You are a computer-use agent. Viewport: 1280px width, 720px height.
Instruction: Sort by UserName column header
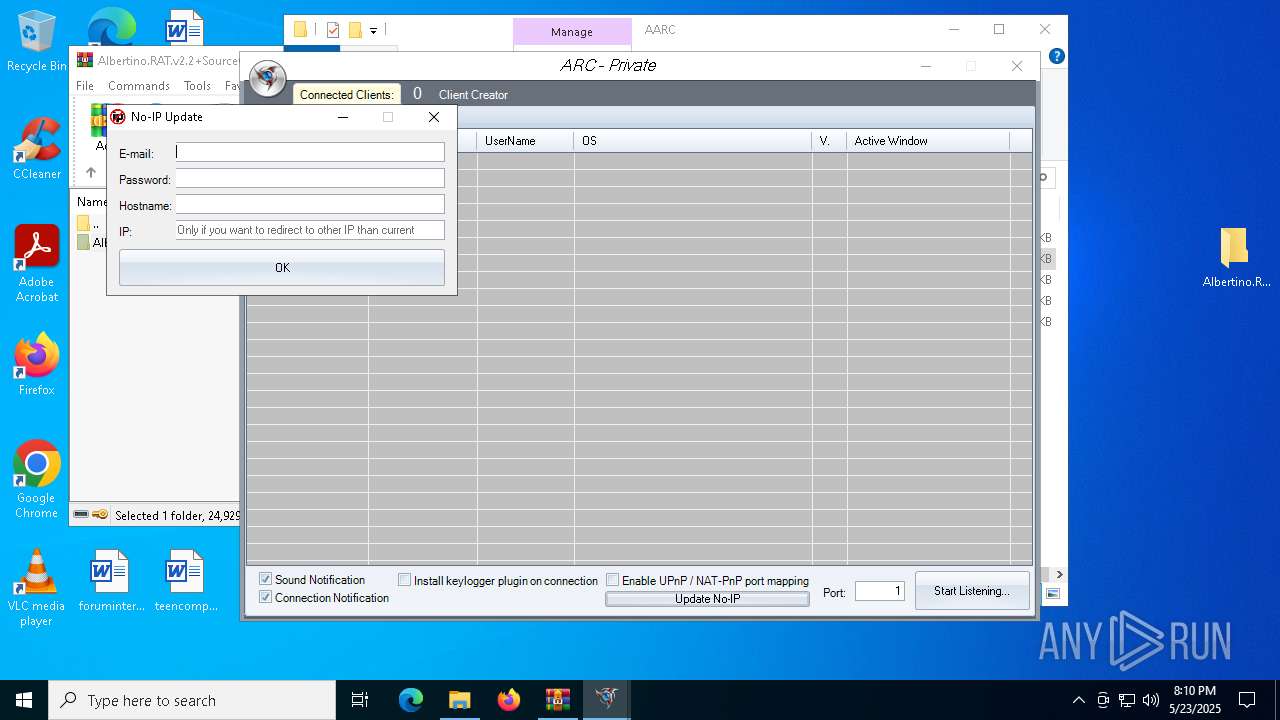point(525,141)
